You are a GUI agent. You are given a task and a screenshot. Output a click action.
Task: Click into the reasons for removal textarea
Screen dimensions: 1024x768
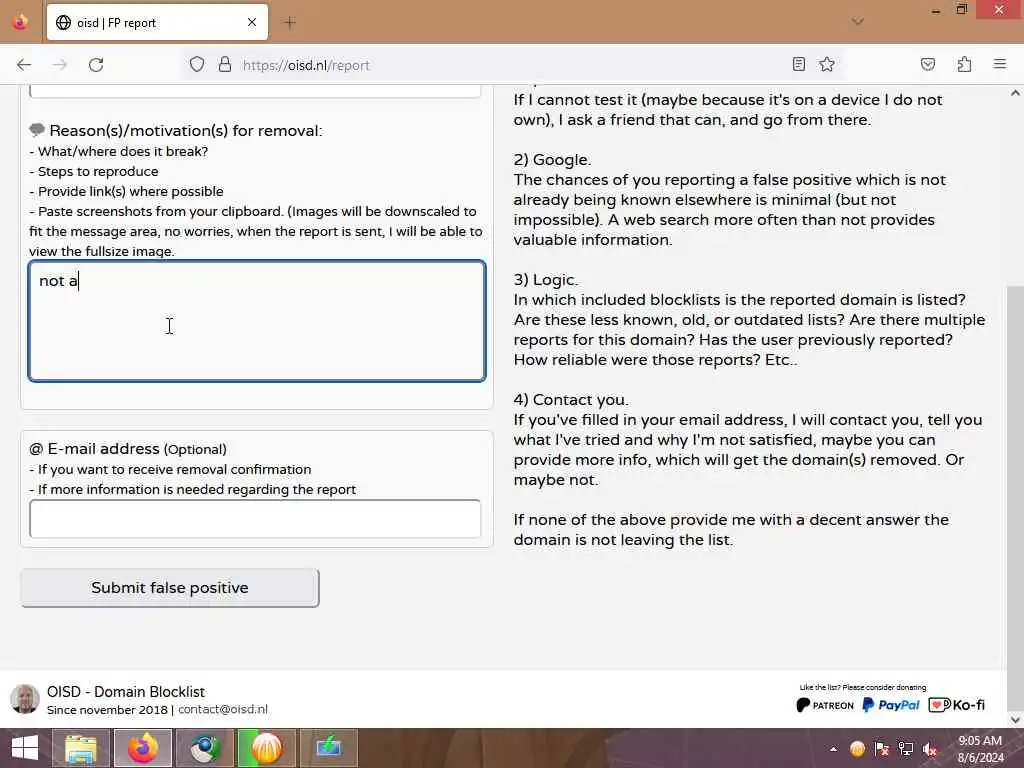coord(257,321)
